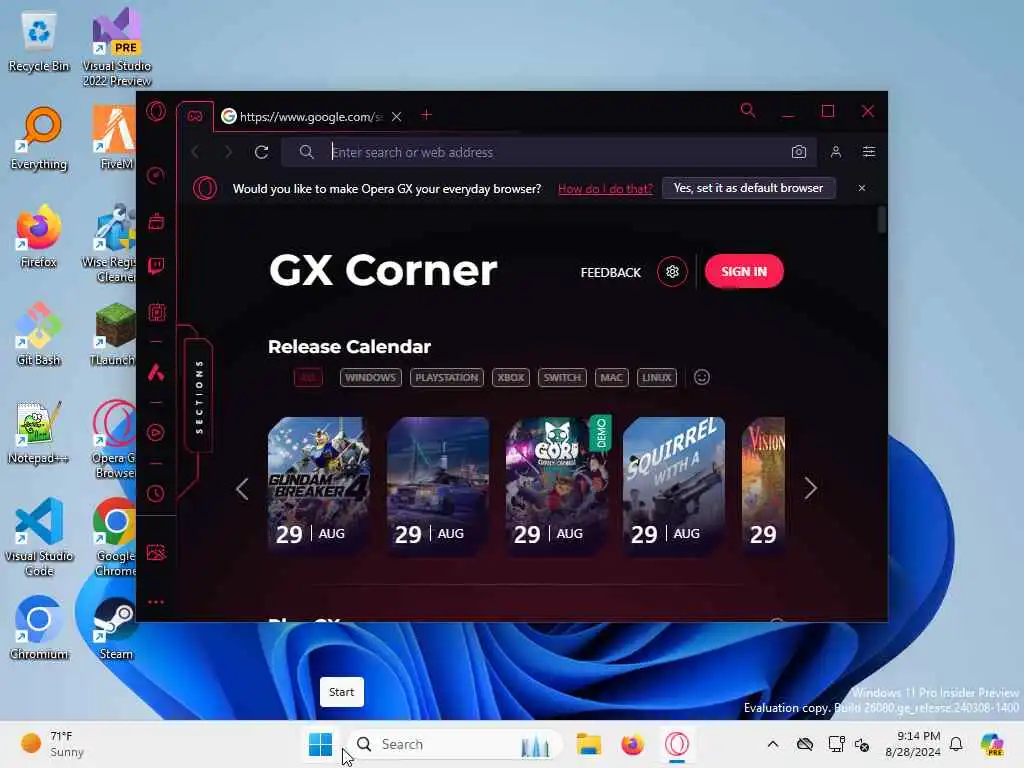Open the profile account icon

pyautogui.click(x=836, y=152)
